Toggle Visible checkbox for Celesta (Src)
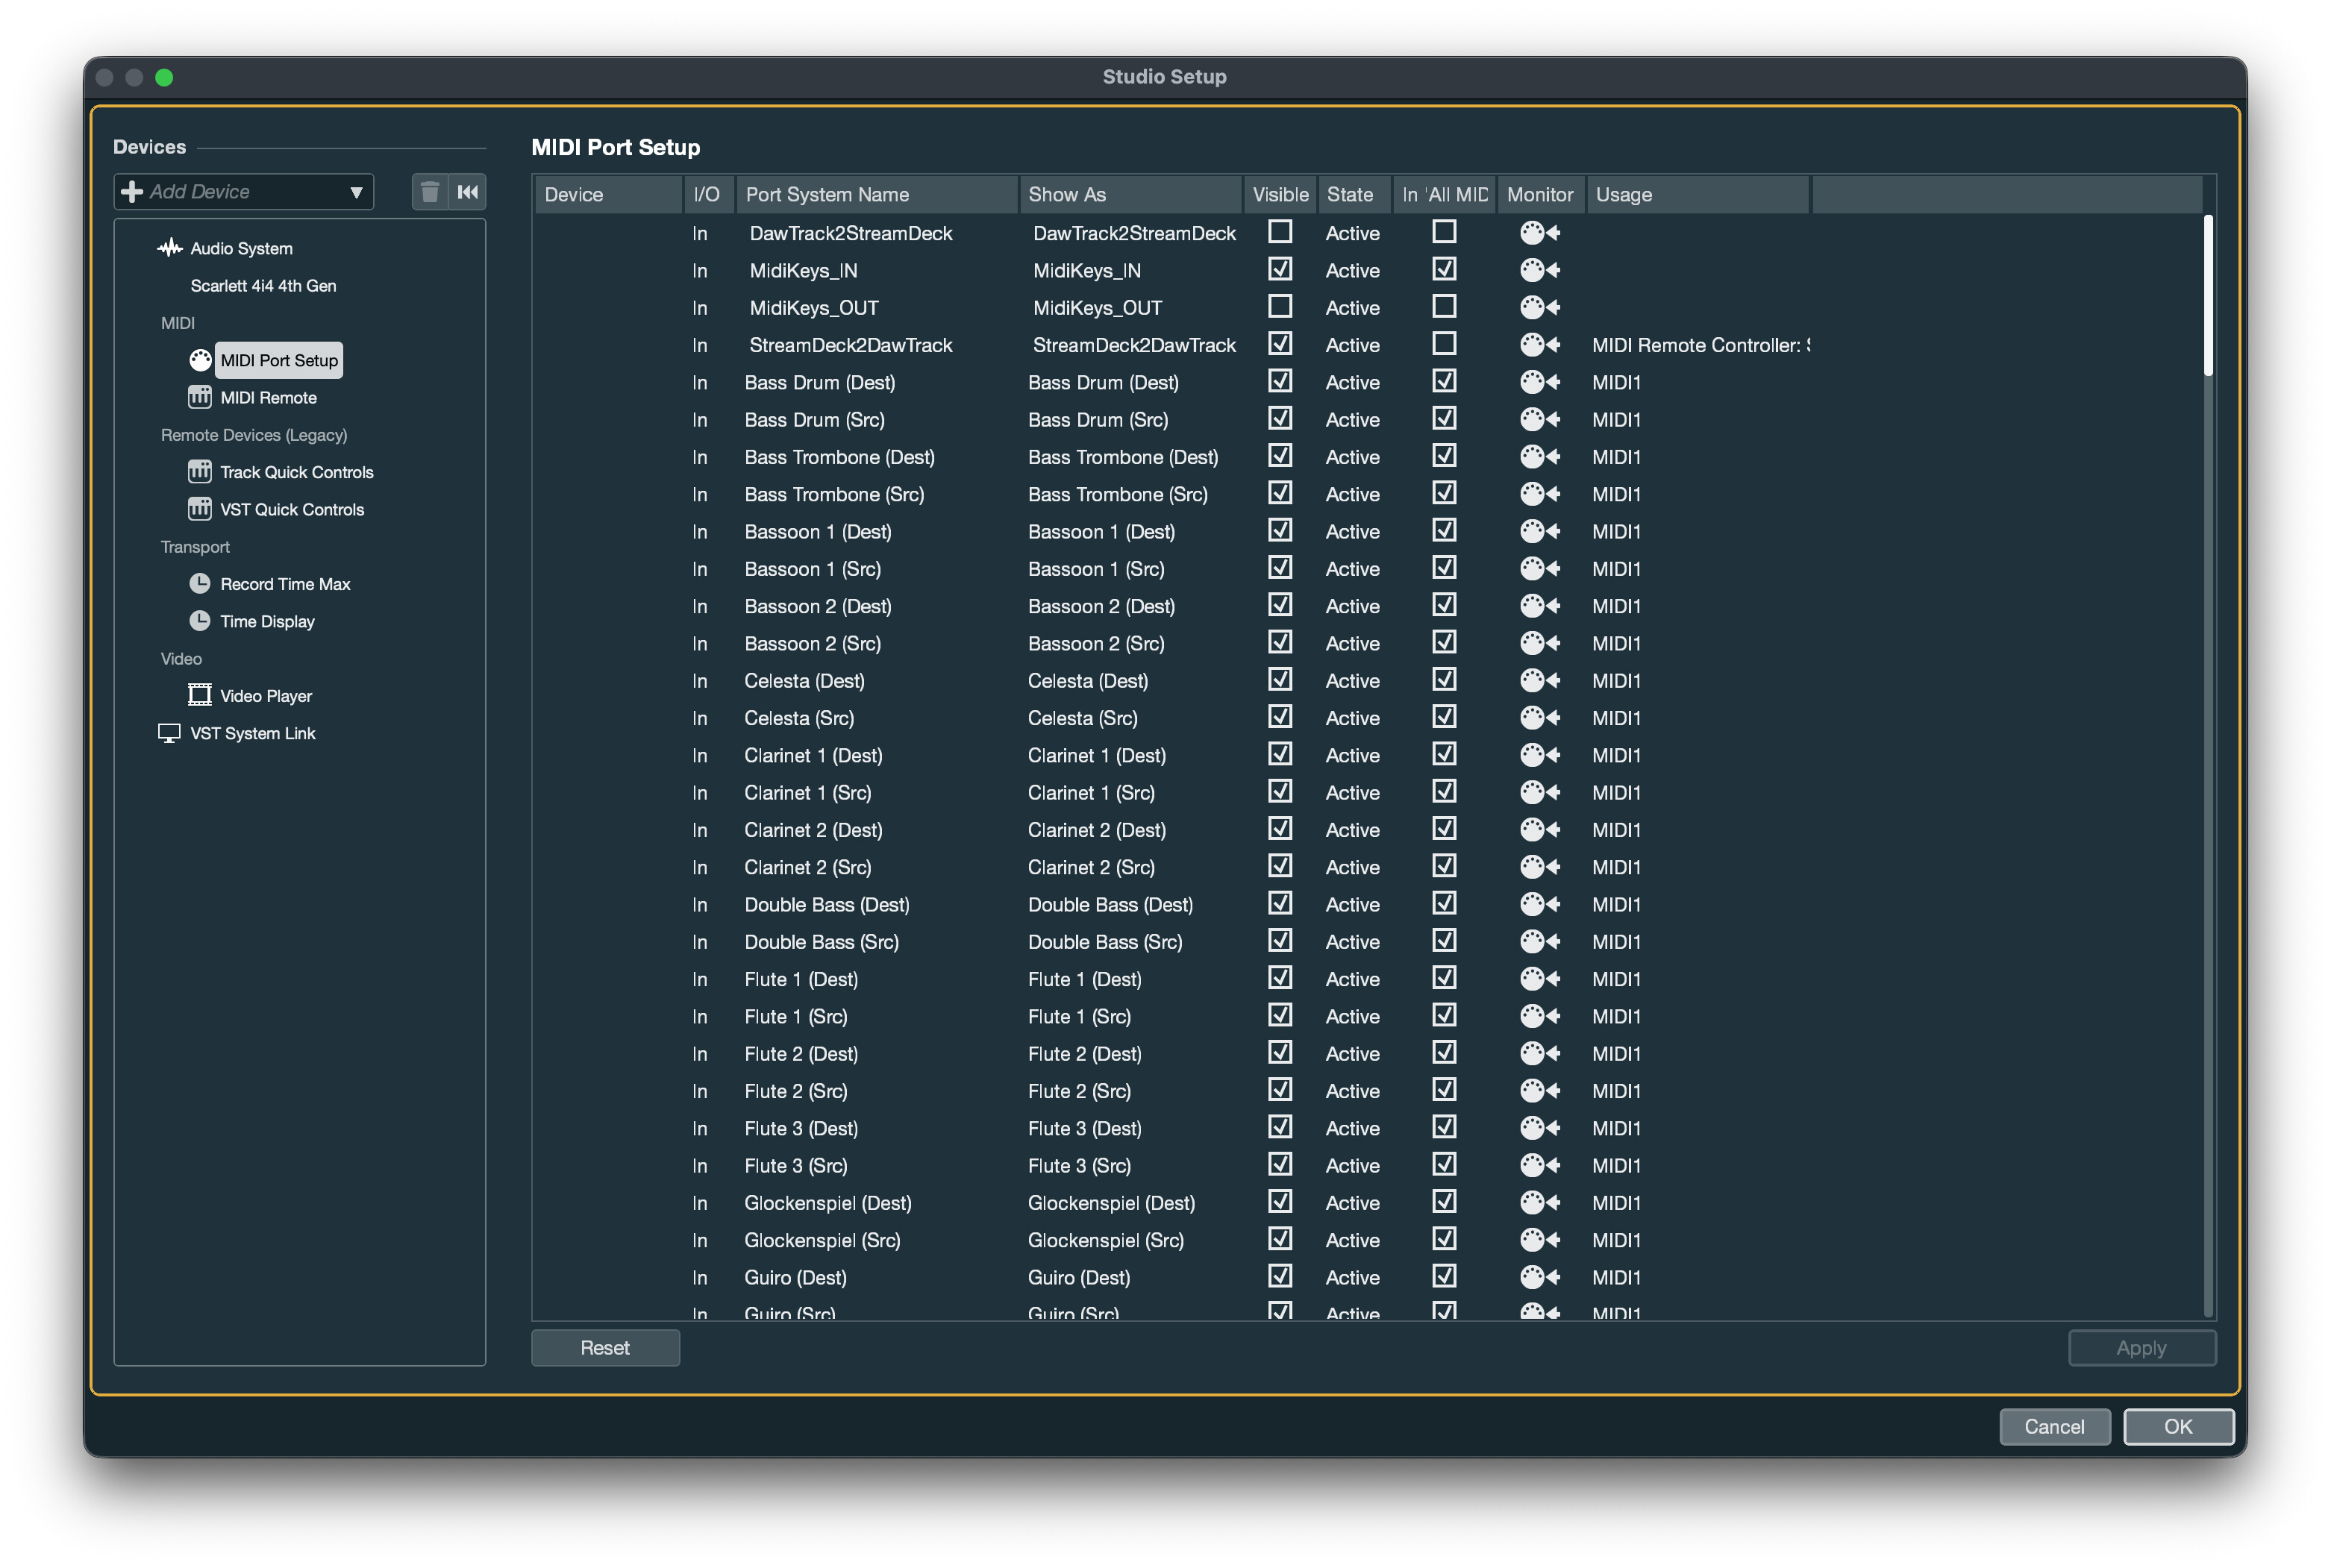 [1280, 717]
